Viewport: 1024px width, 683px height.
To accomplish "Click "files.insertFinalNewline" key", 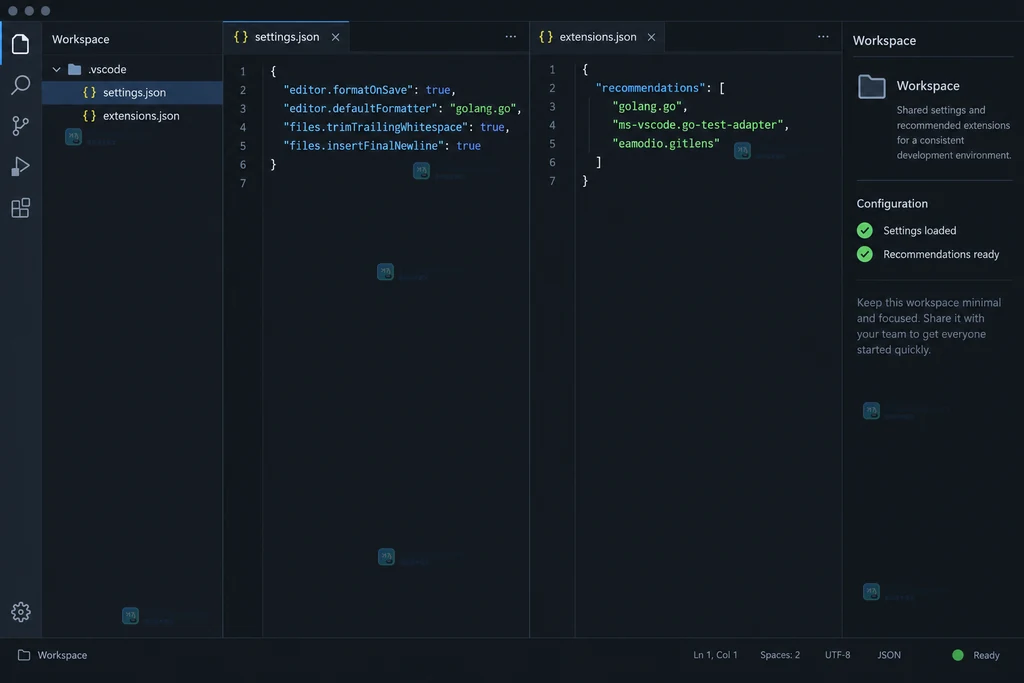I will click(364, 146).
